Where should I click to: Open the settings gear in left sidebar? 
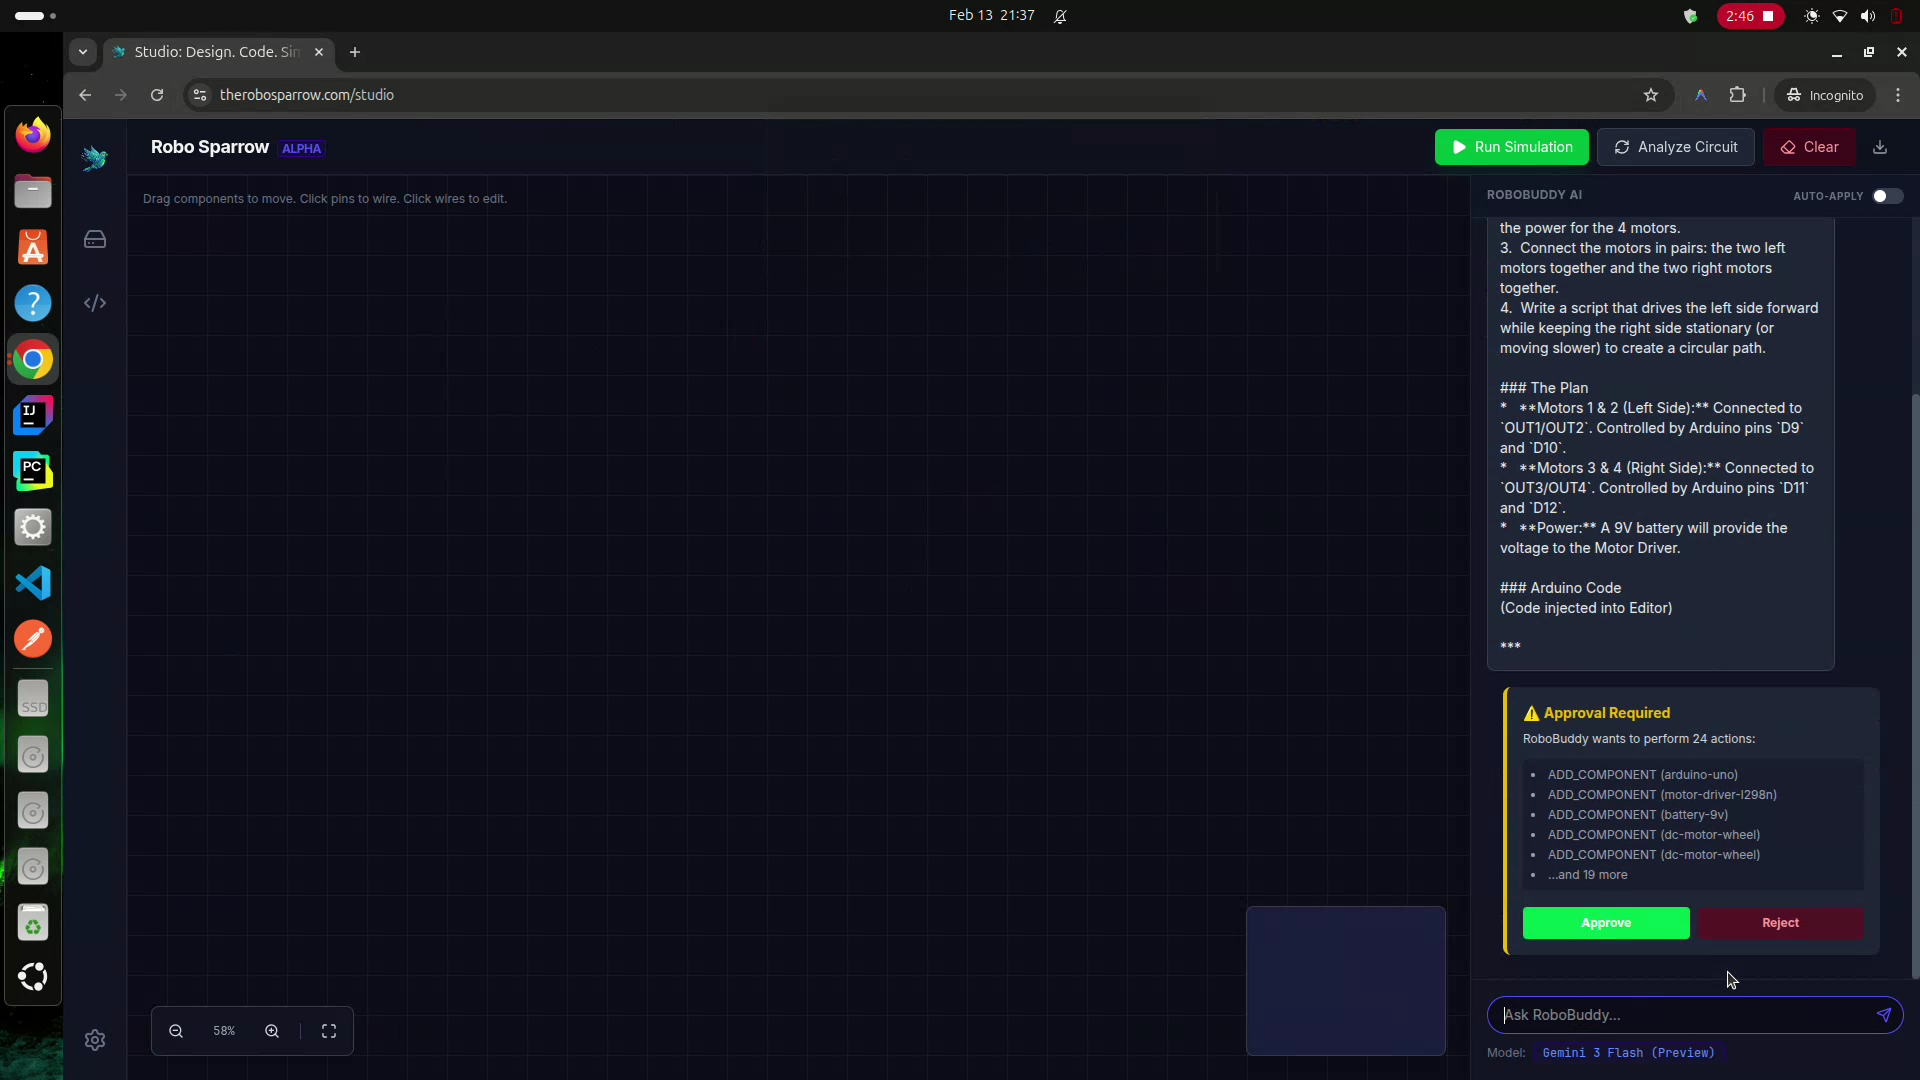point(95,1040)
